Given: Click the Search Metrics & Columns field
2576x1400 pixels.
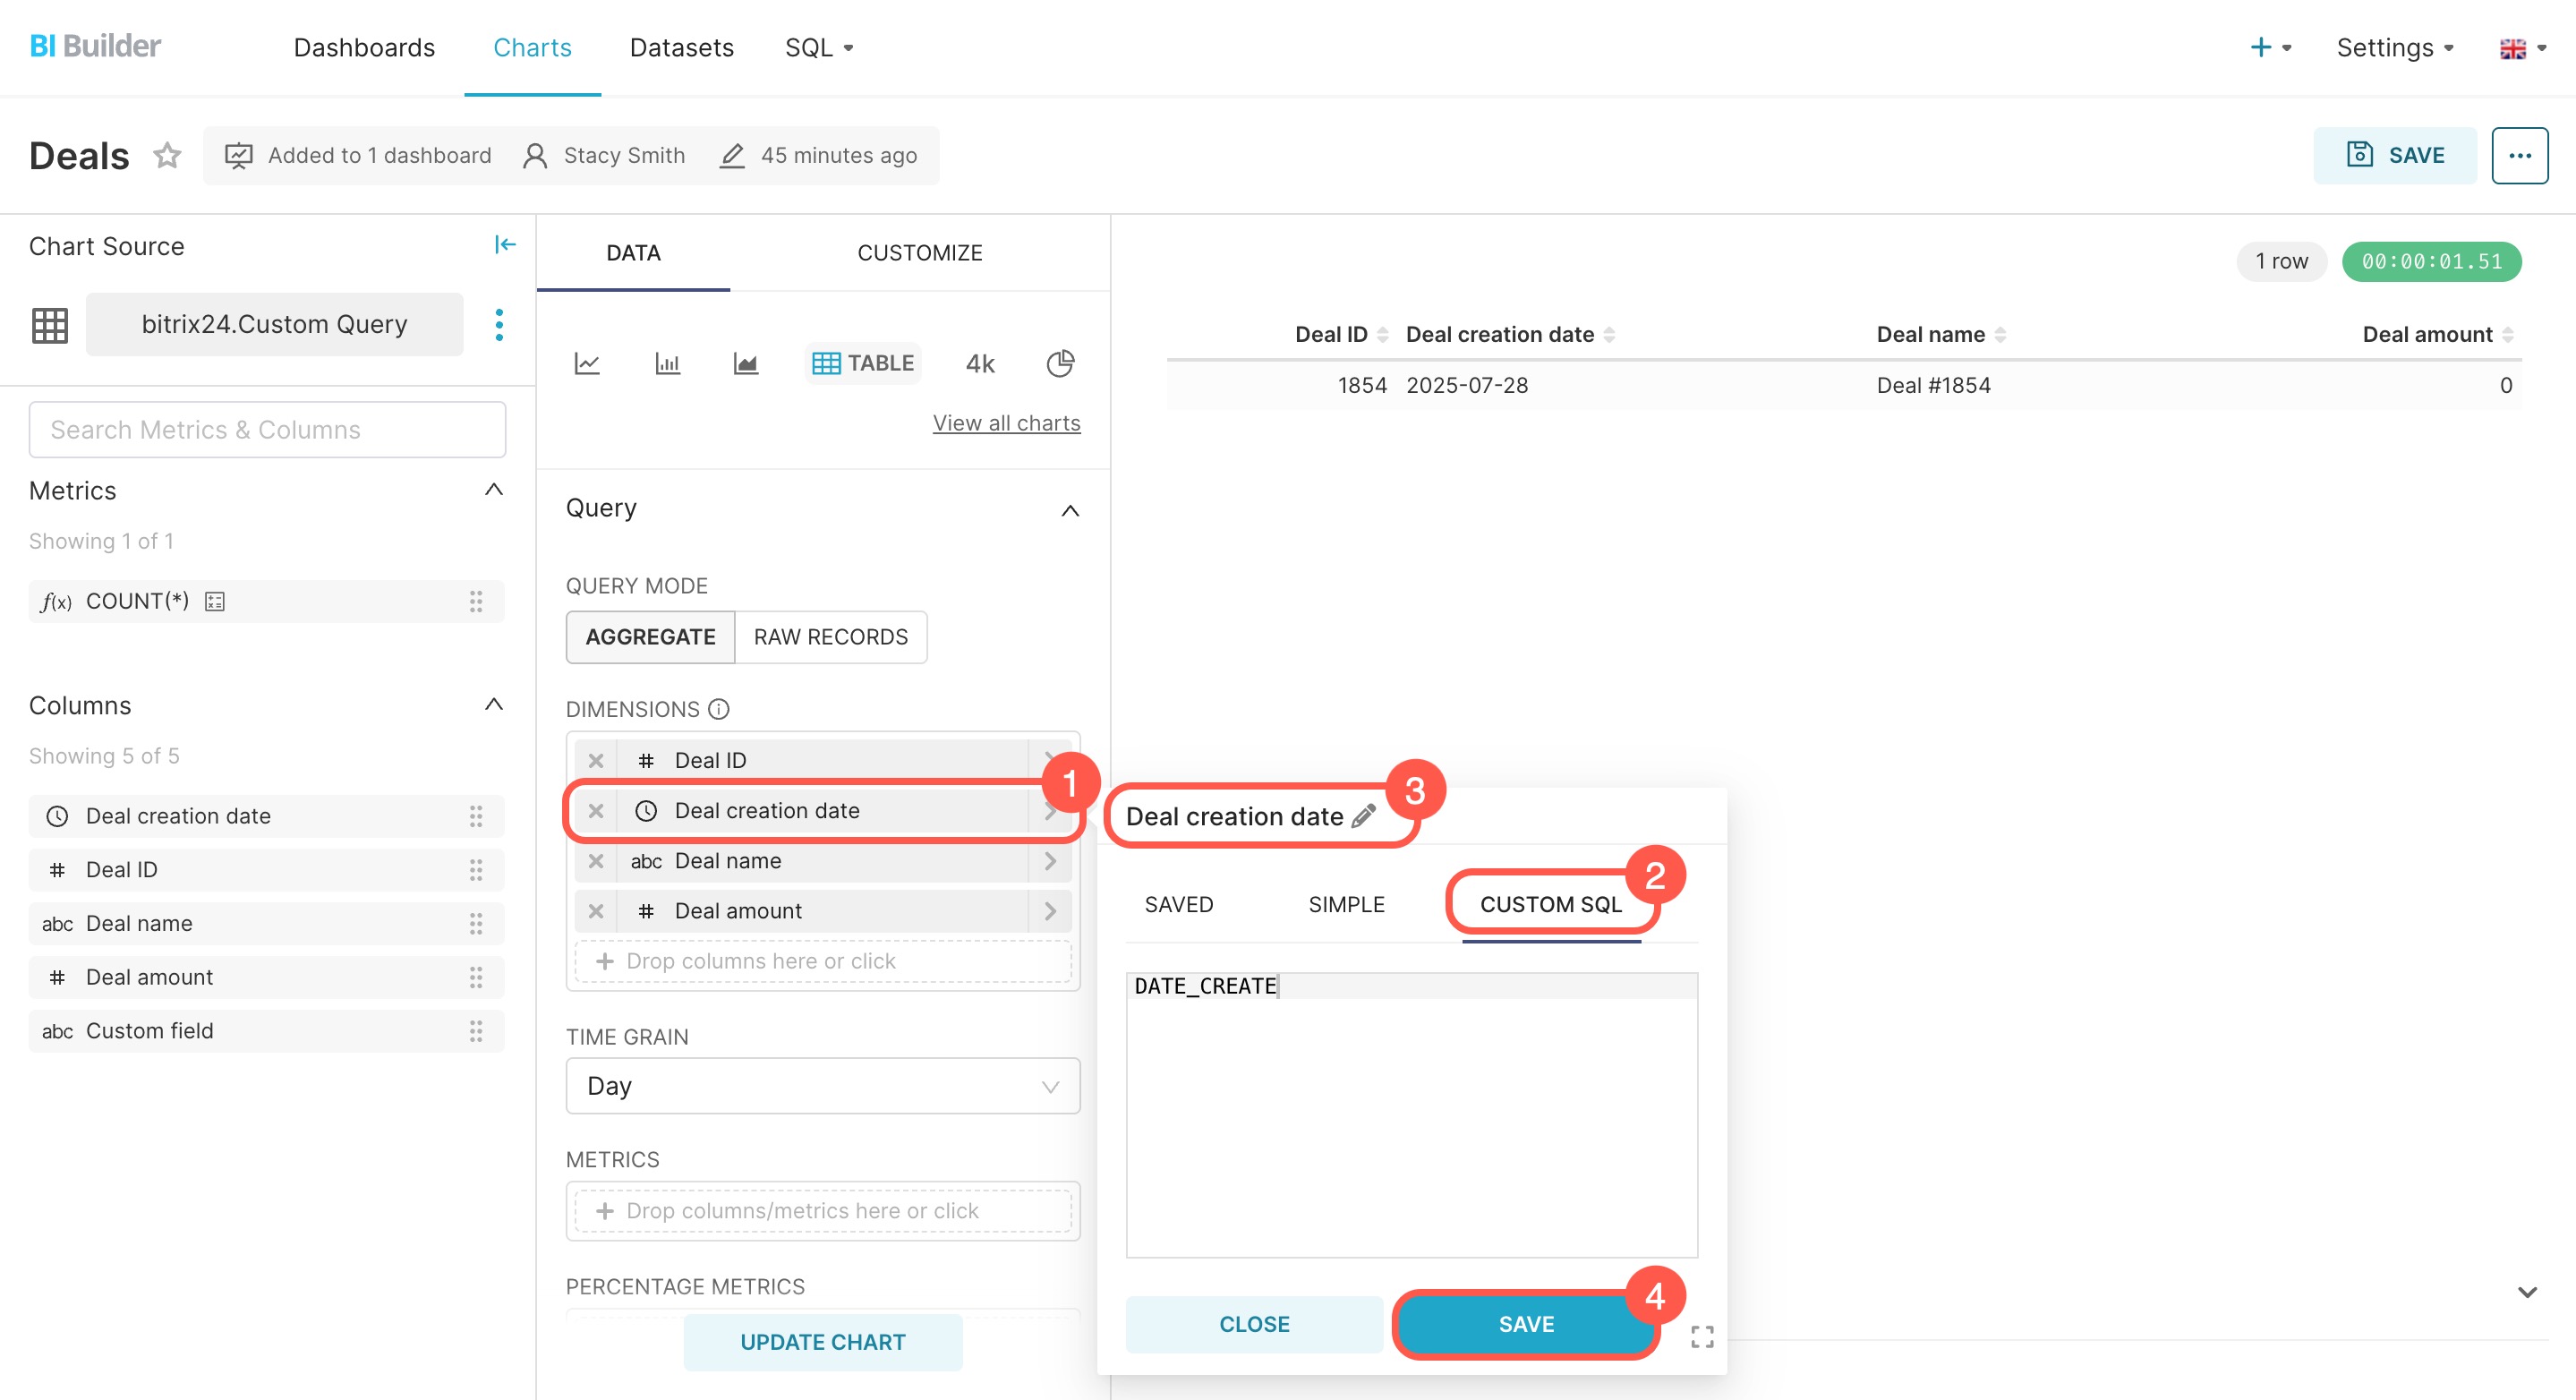Looking at the screenshot, I should (x=267, y=430).
